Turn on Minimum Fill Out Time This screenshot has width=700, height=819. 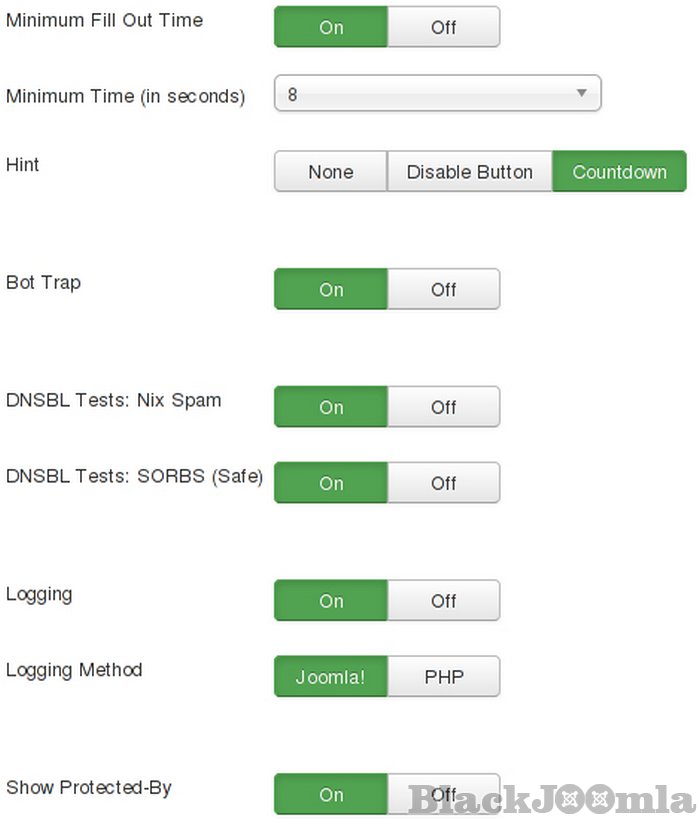click(331, 27)
